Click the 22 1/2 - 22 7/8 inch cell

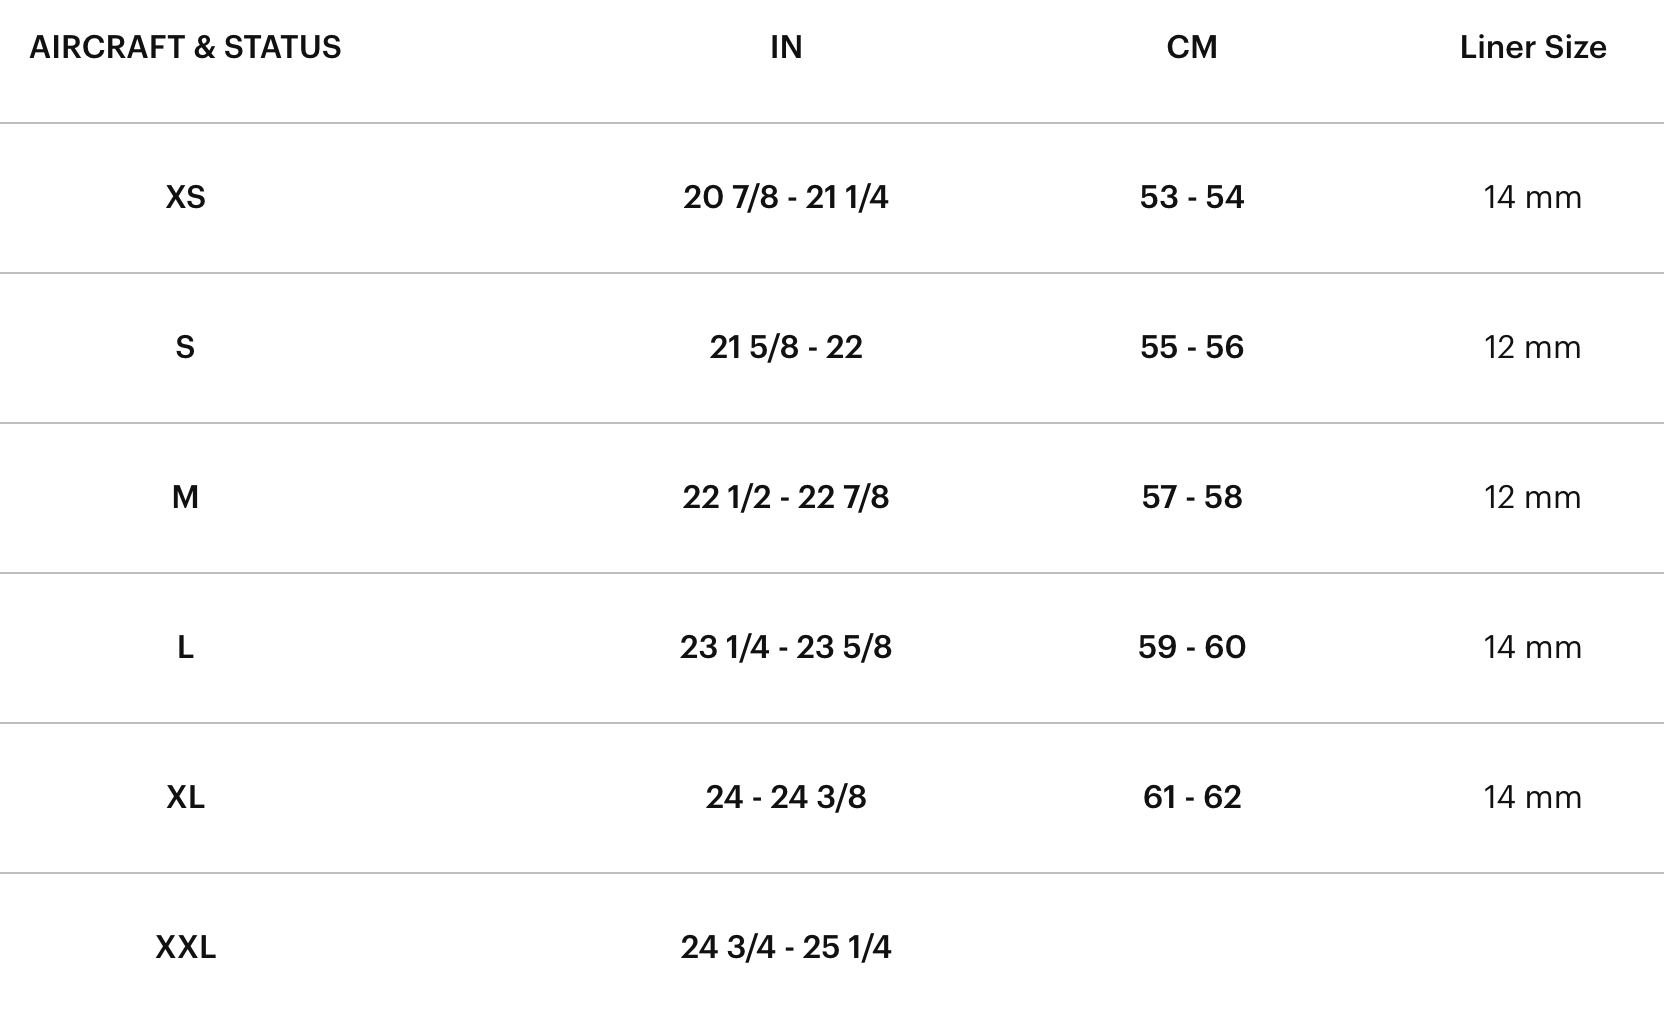tap(786, 497)
